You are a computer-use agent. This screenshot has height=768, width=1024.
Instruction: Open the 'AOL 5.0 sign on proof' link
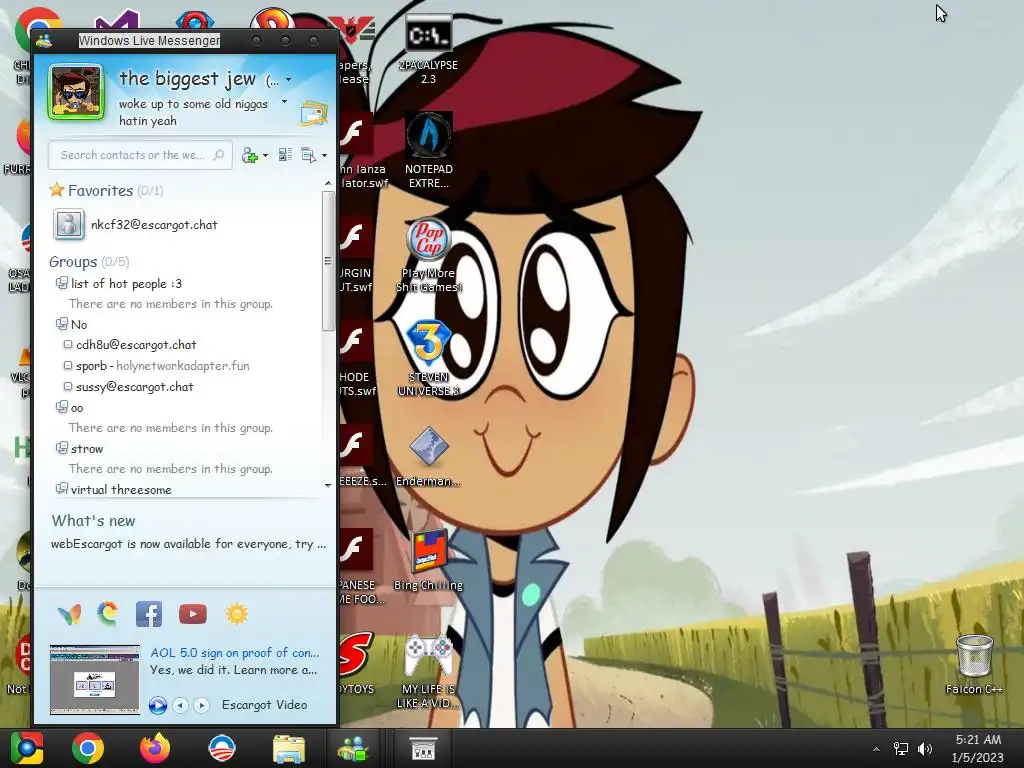[234, 652]
